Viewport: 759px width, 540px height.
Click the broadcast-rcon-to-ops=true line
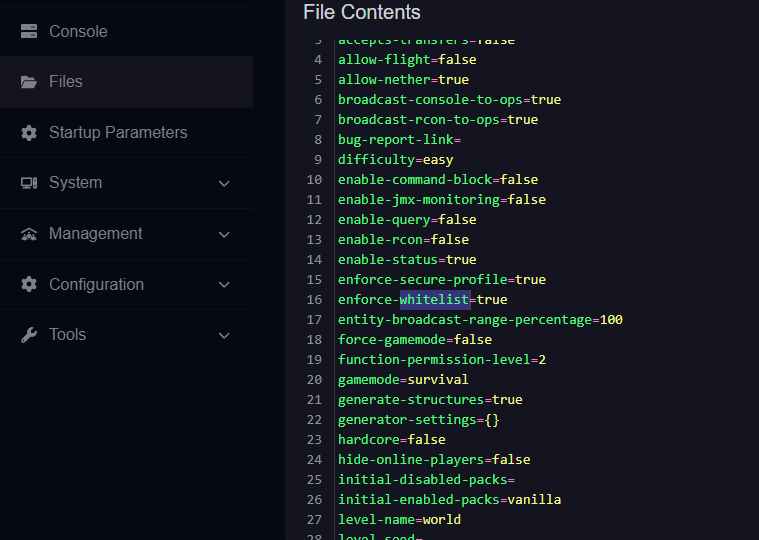(x=438, y=120)
